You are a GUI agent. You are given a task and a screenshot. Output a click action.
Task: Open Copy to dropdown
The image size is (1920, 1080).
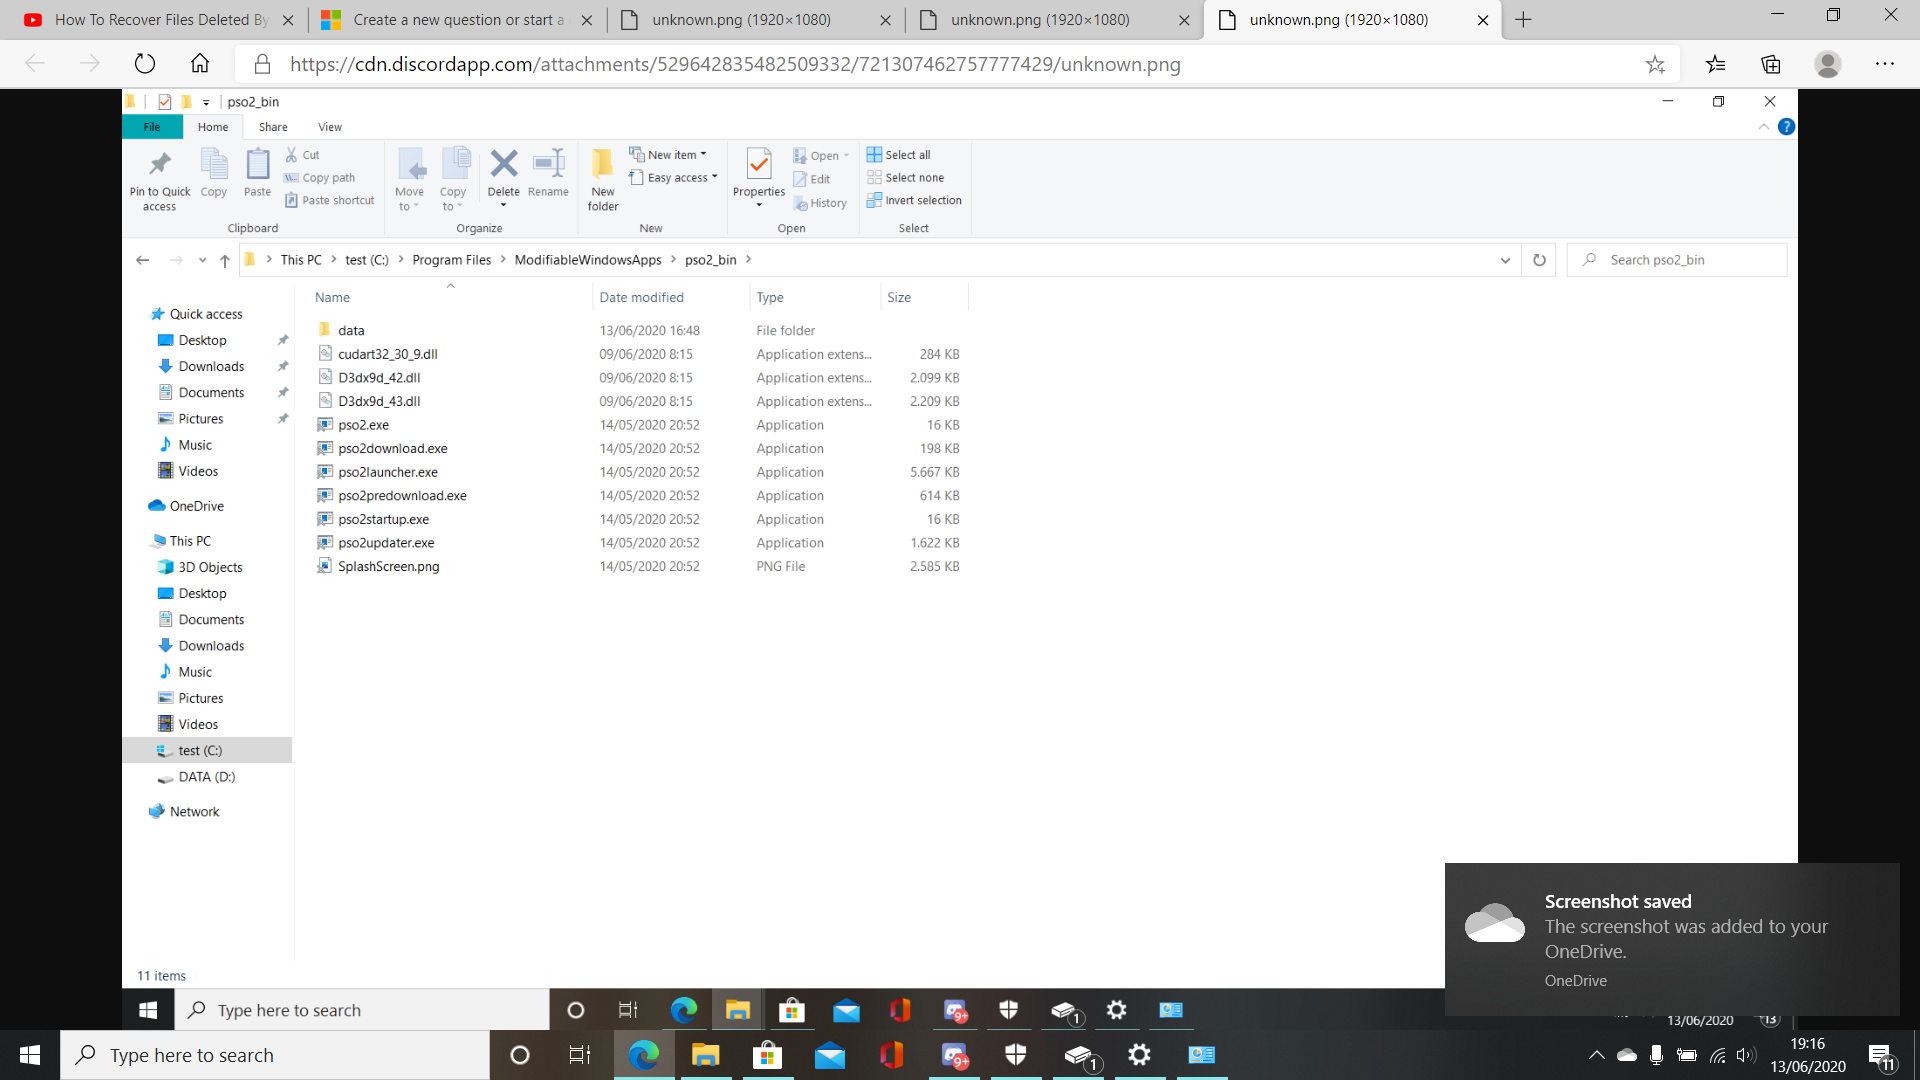453,180
